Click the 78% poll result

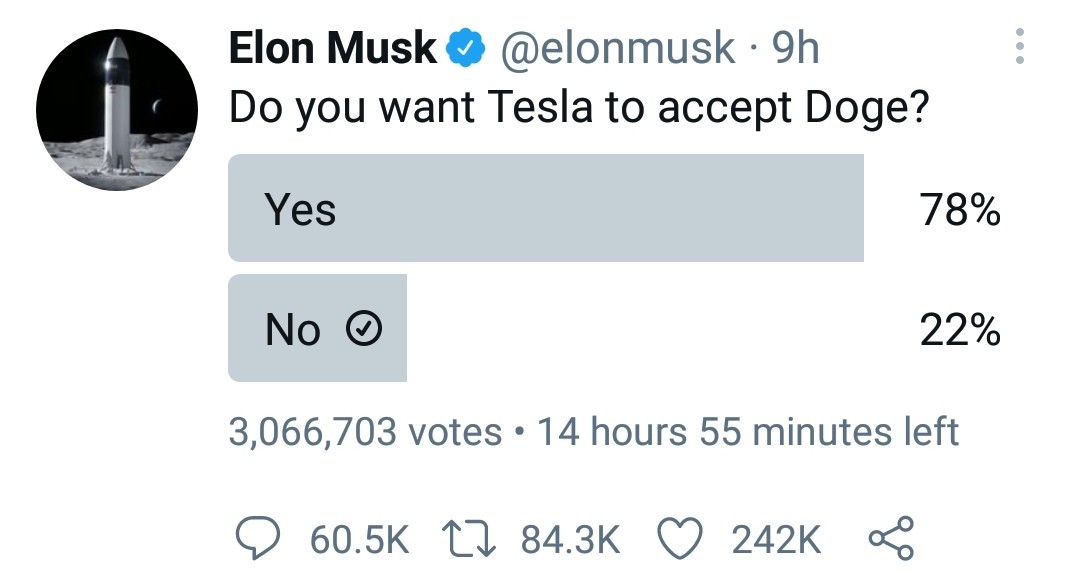(x=959, y=209)
